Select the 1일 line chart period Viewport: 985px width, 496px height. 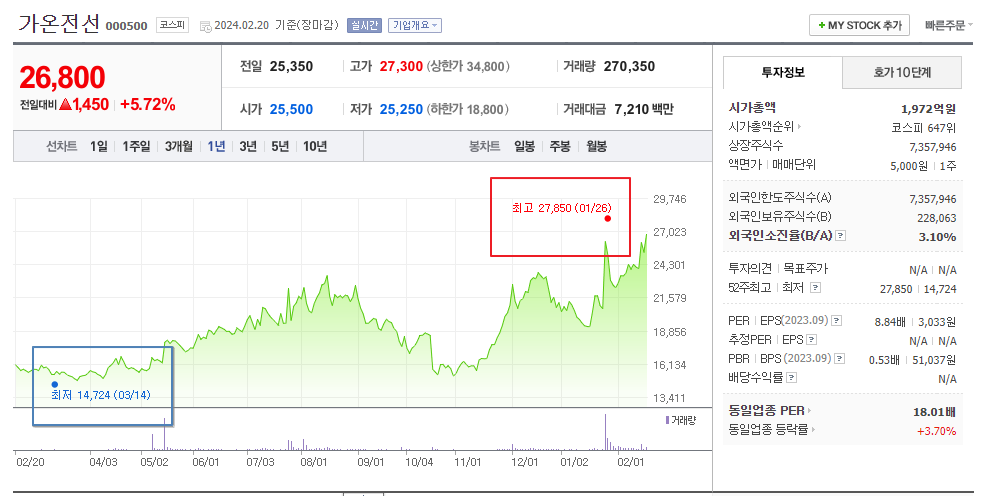[99, 146]
